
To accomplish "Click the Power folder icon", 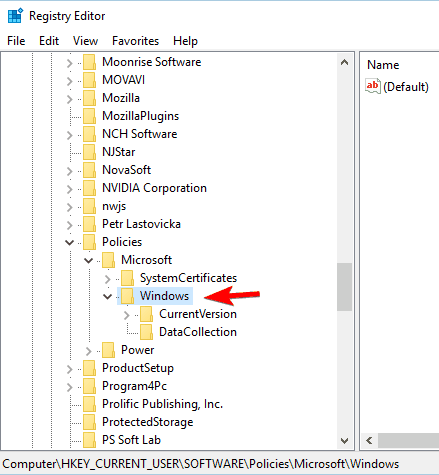I will click(x=108, y=350).
